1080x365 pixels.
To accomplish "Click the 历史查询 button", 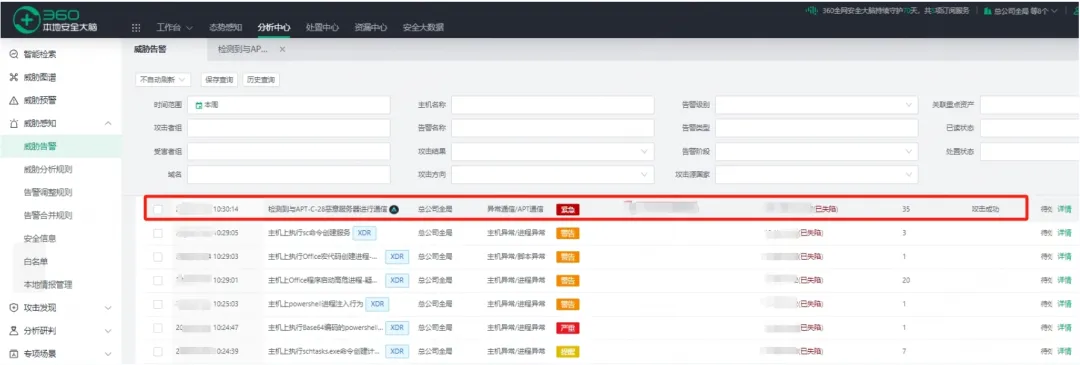I will point(261,80).
